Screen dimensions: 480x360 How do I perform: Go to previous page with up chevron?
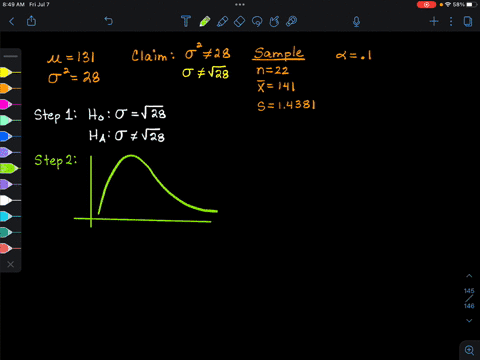pos(469,276)
